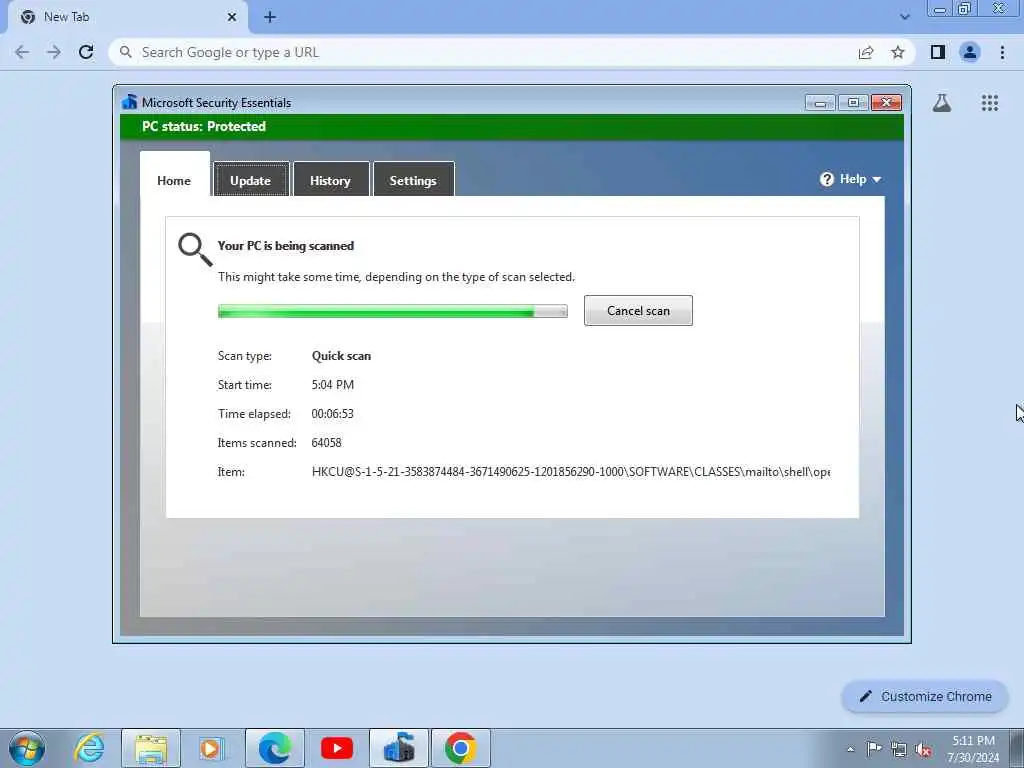Click the Quick scan scan type value
Image resolution: width=1024 pixels, height=768 pixels.
341,356
